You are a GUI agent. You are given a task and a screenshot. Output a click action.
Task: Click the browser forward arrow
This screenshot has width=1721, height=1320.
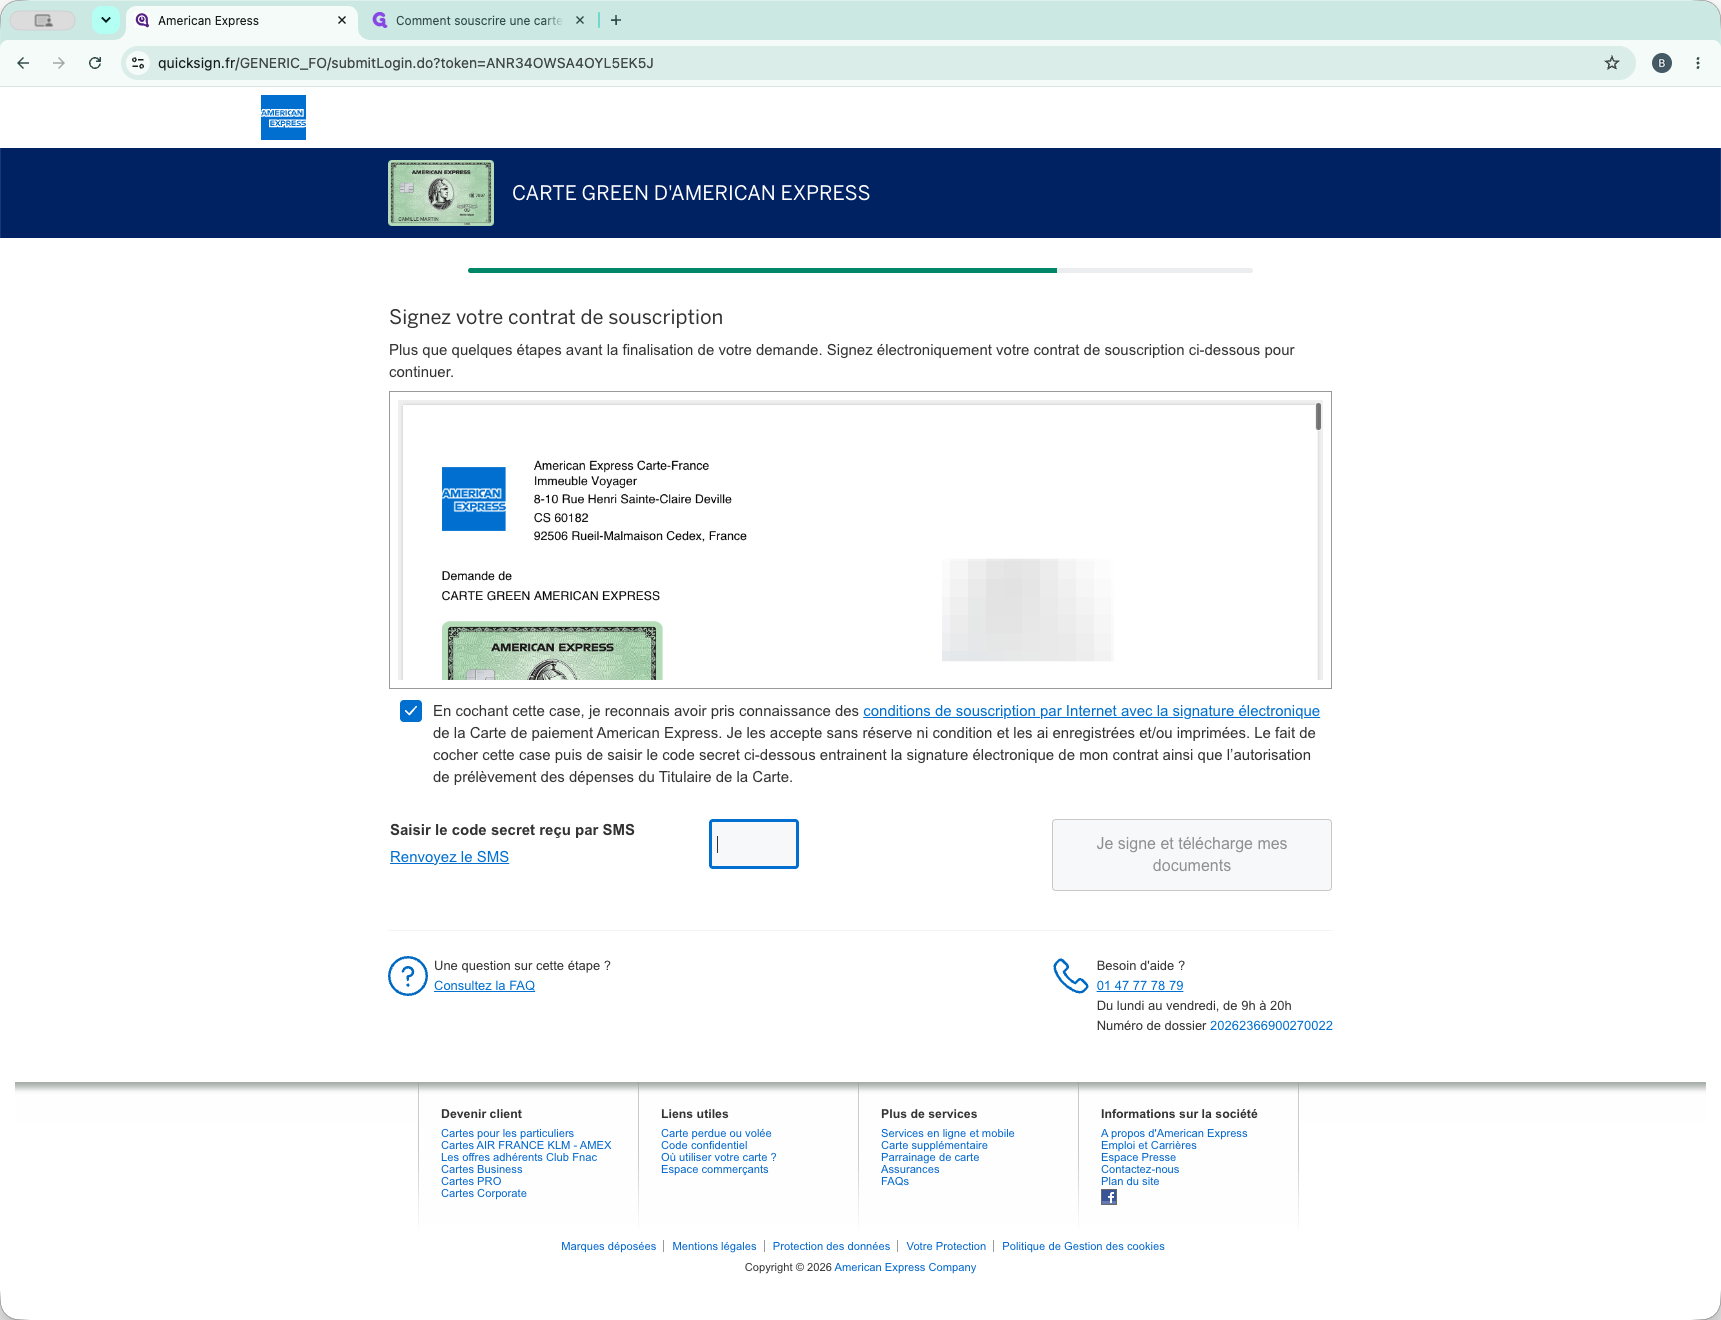pyautogui.click(x=59, y=63)
